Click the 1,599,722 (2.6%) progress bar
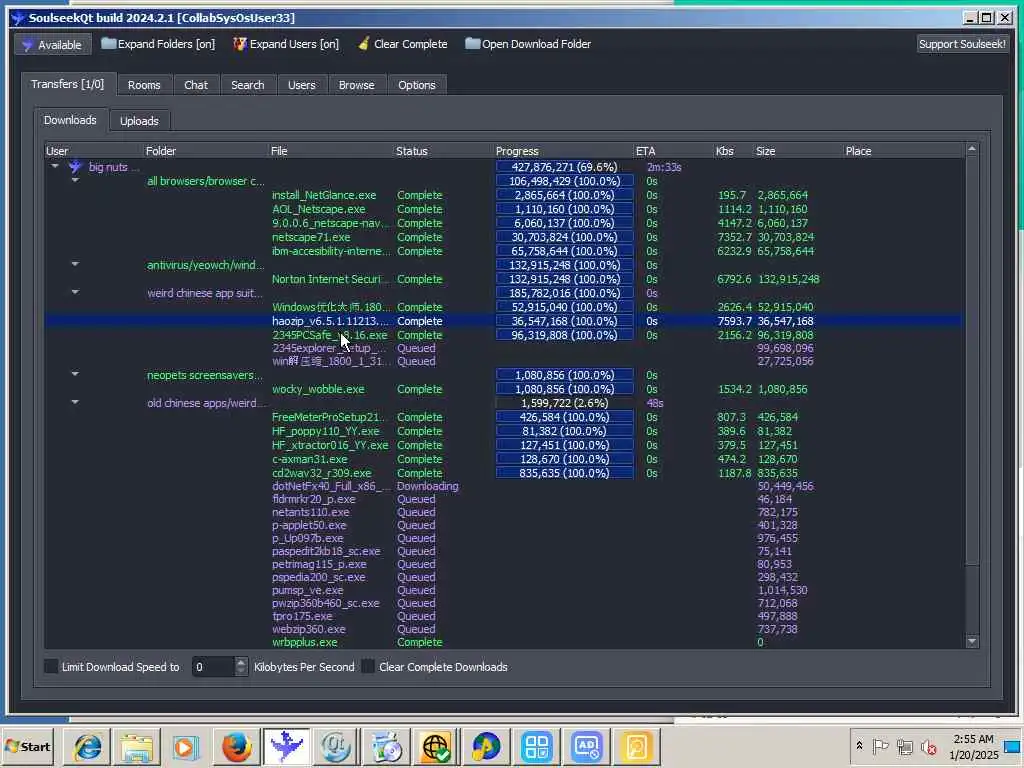 564,403
